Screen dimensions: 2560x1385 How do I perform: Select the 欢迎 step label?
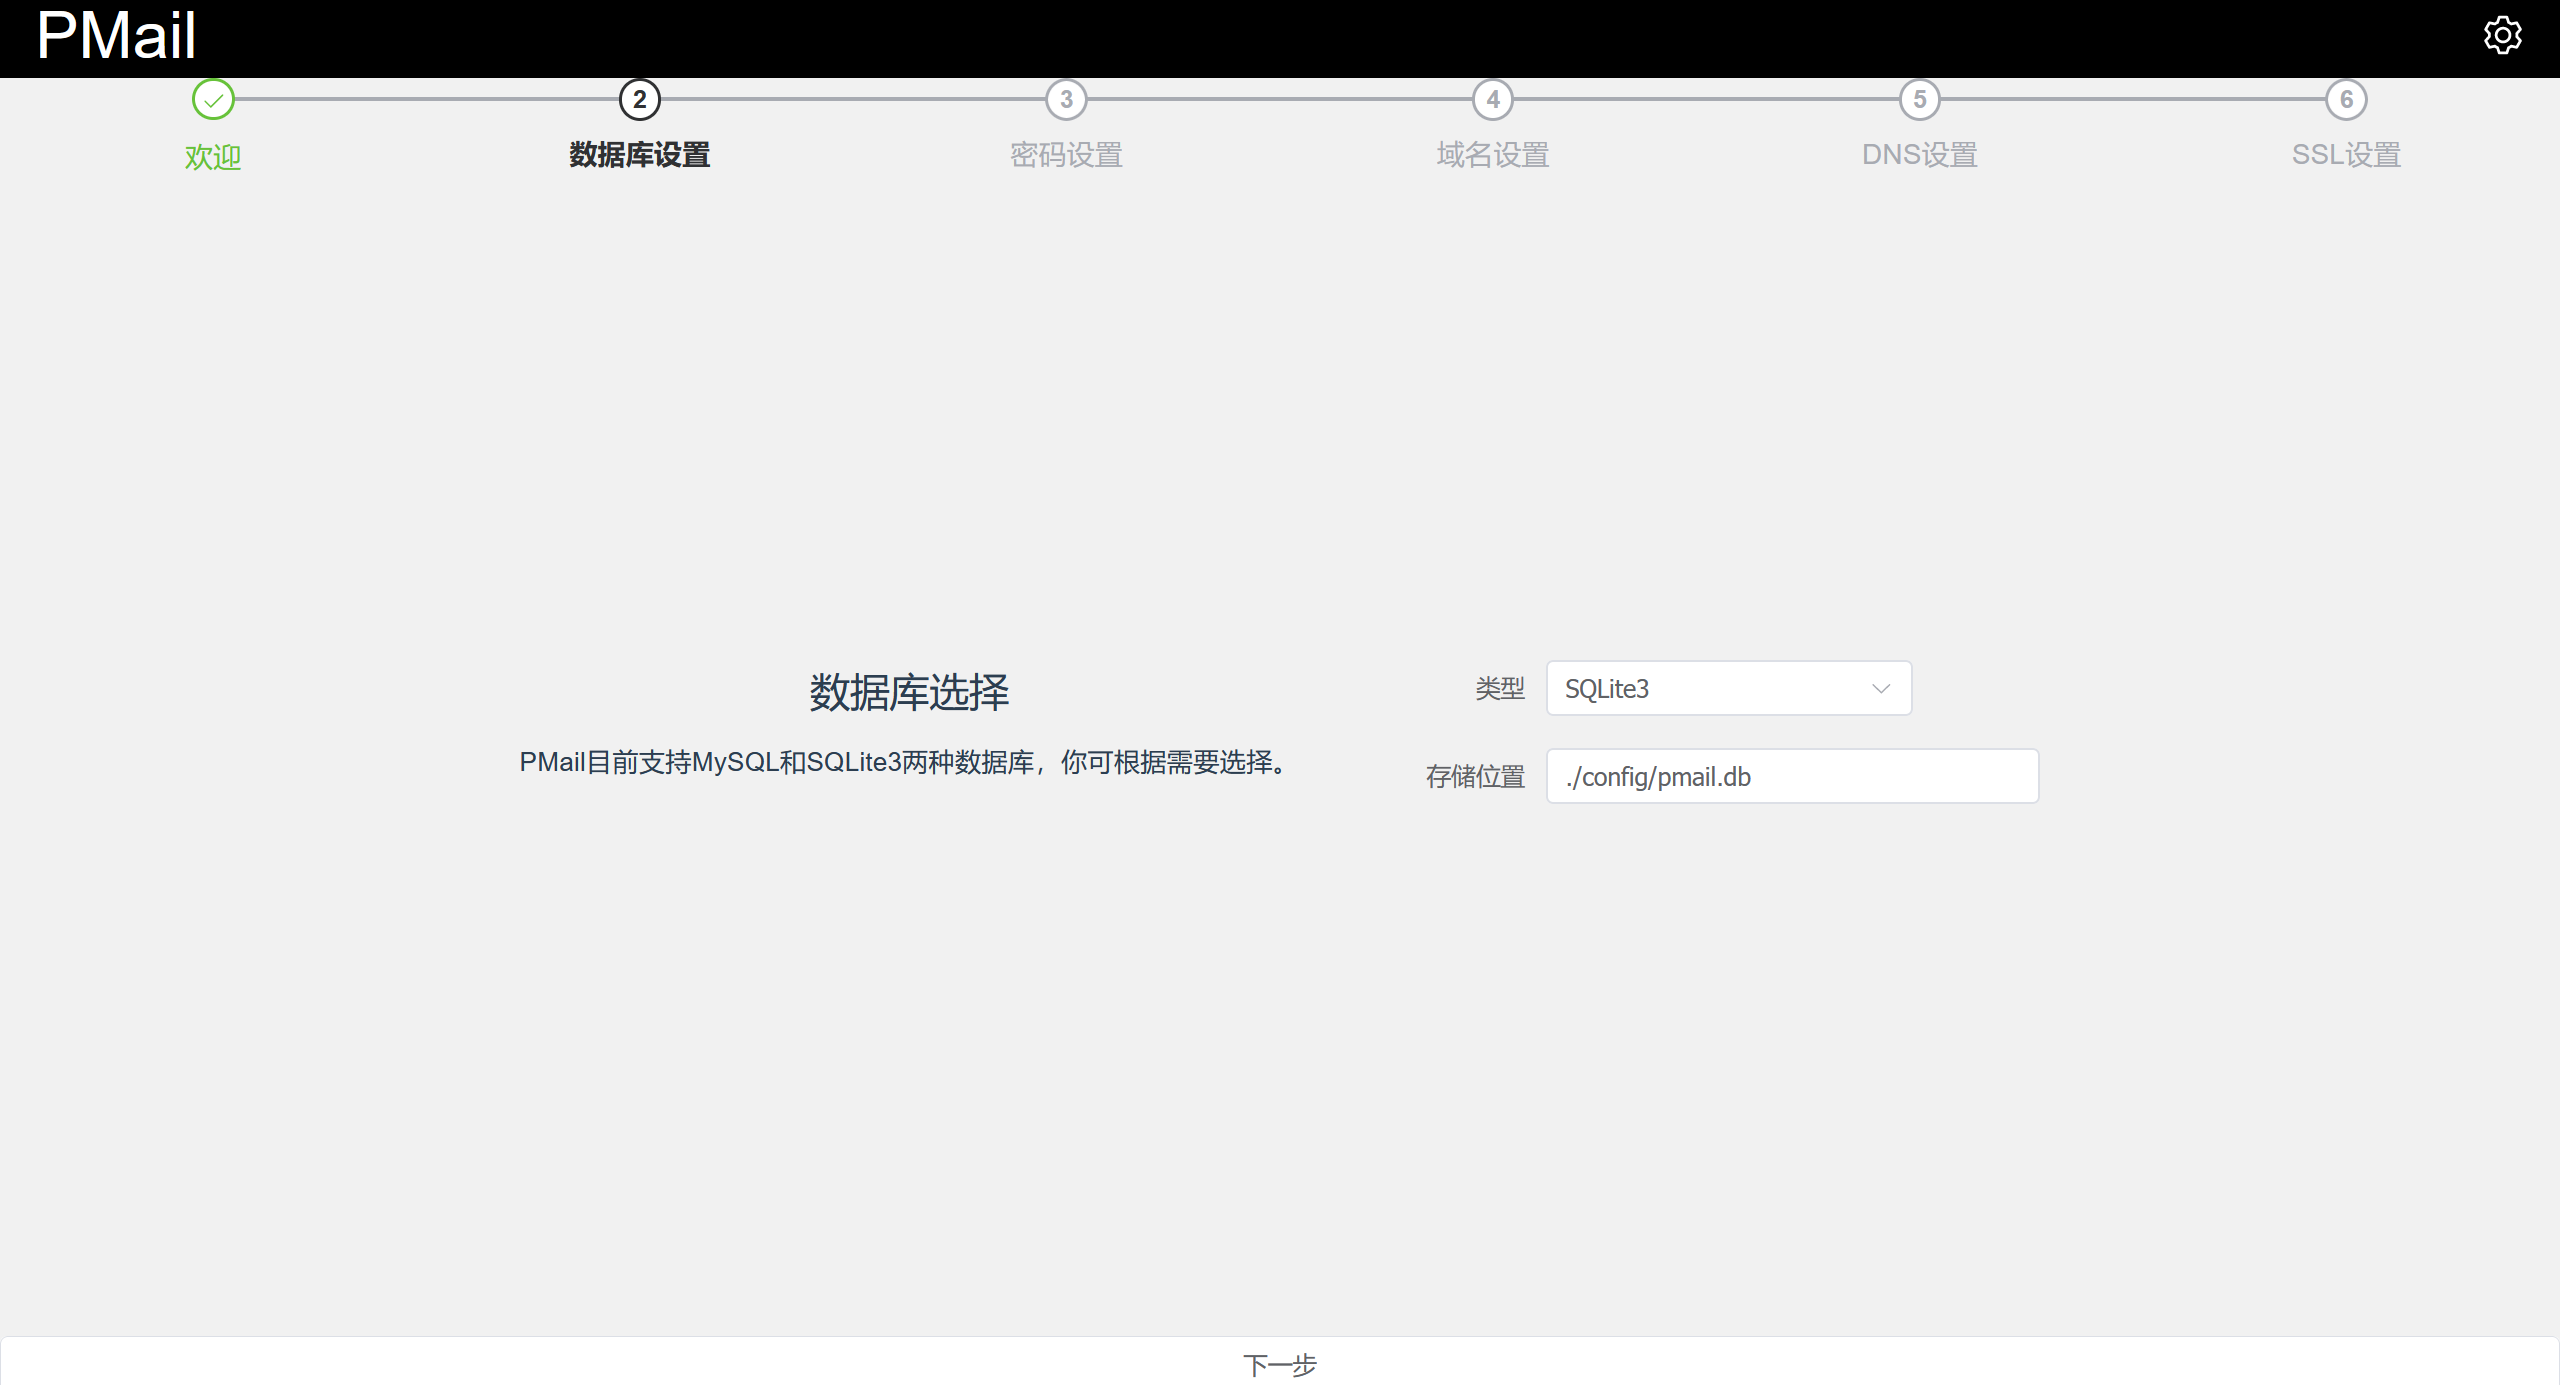coord(213,157)
